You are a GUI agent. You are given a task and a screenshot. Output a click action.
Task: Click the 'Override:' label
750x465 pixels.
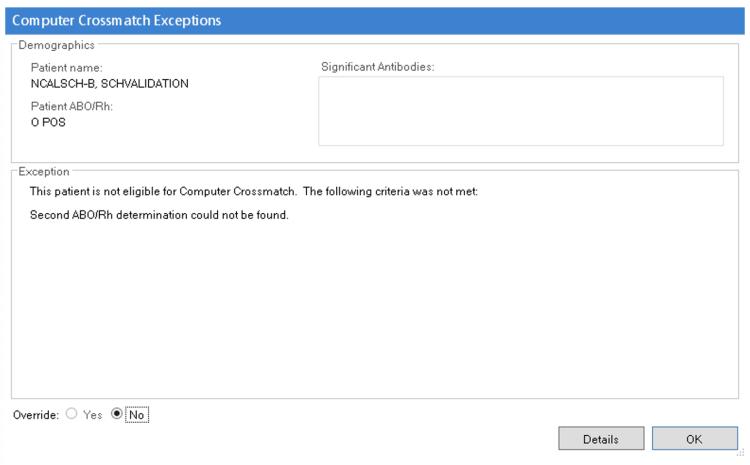coord(34,415)
